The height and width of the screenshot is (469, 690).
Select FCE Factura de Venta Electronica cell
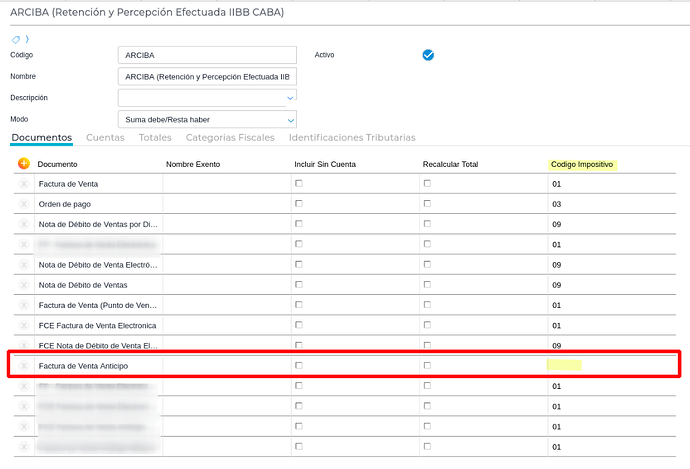(x=99, y=326)
